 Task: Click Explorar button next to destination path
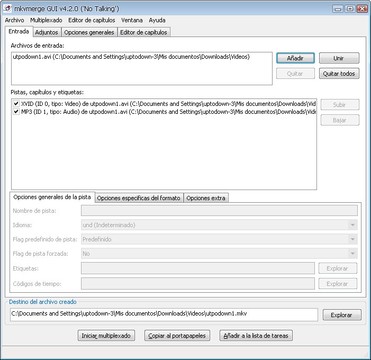(x=342, y=315)
